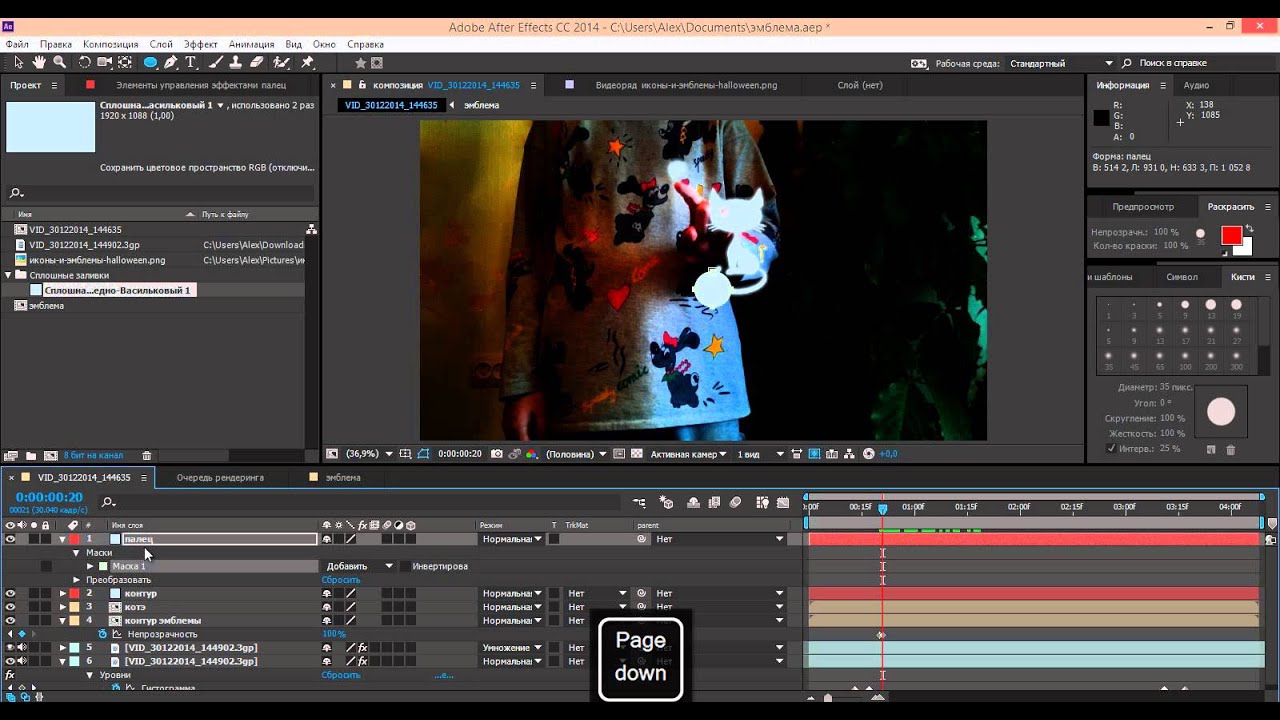
Task: Toggle transparency grid in composition viewer
Action: click(636, 454)
